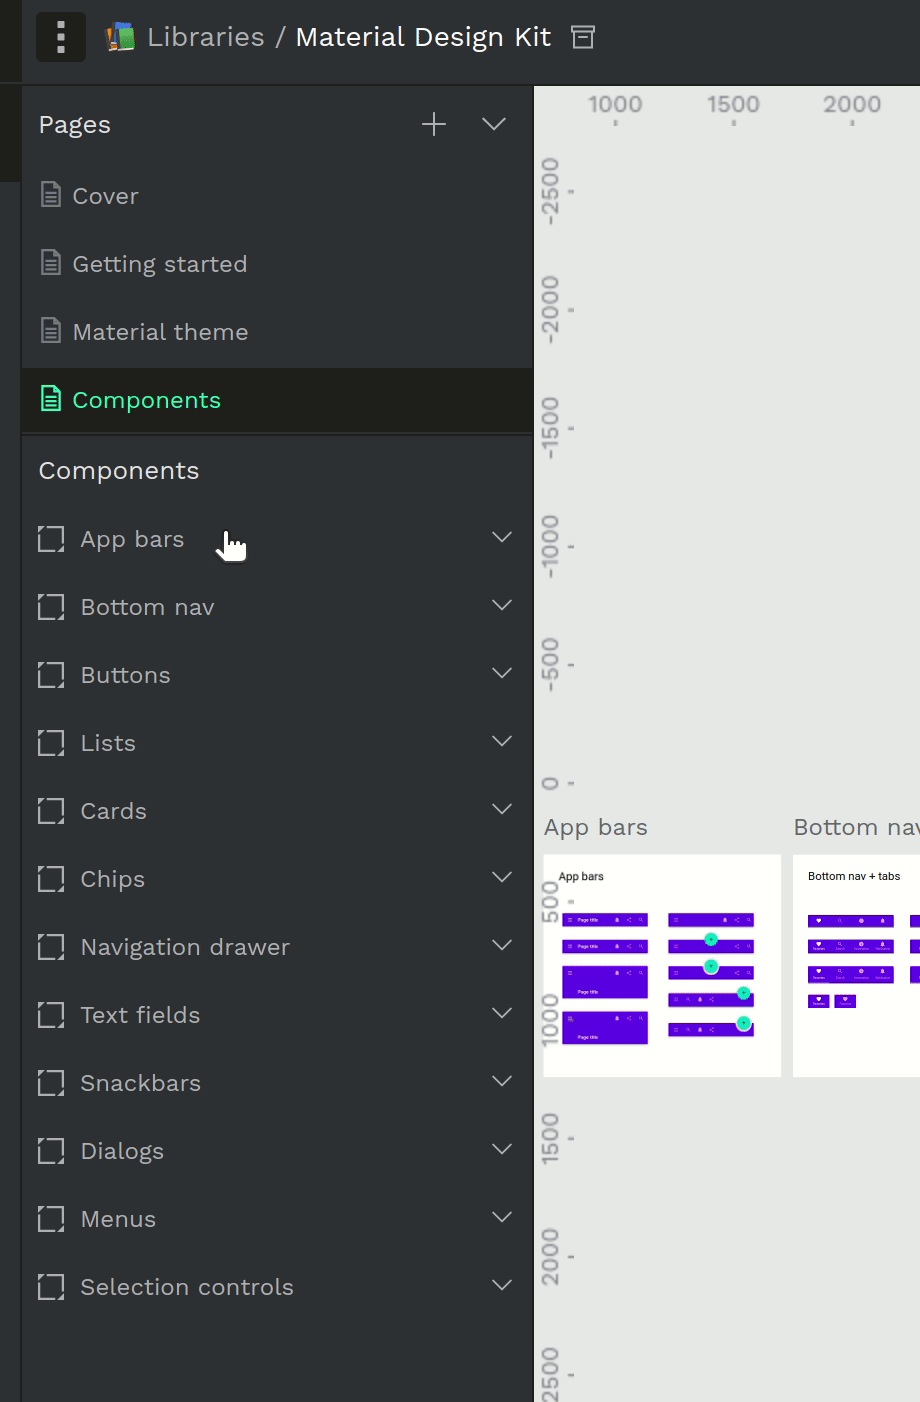Image resolution: width=920 pixels, height=1402 pixels.
Task: Expand the Cards layer chevron
Action: tap(502, 810)
